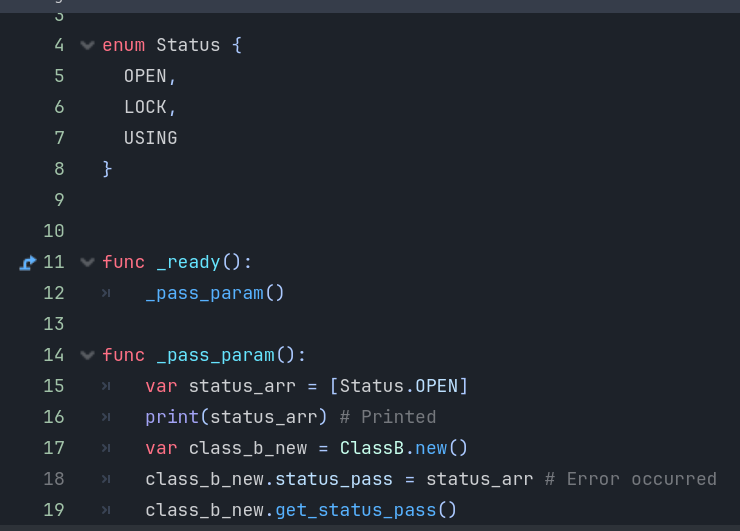Click the indent tab marker on line 17
This screenshot has width=740, height=531.
click(x=106, y=448)
